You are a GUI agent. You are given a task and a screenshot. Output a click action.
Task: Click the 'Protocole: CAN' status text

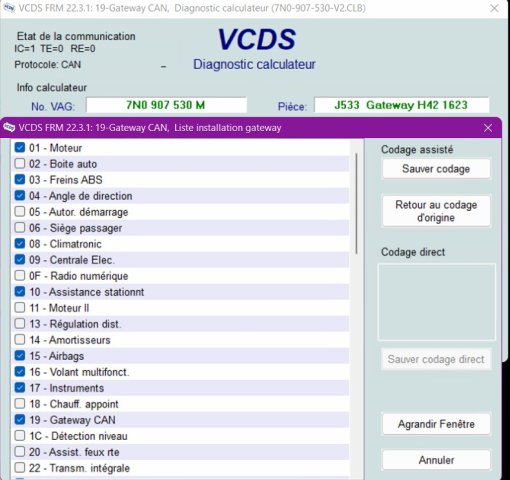point(48,64)
